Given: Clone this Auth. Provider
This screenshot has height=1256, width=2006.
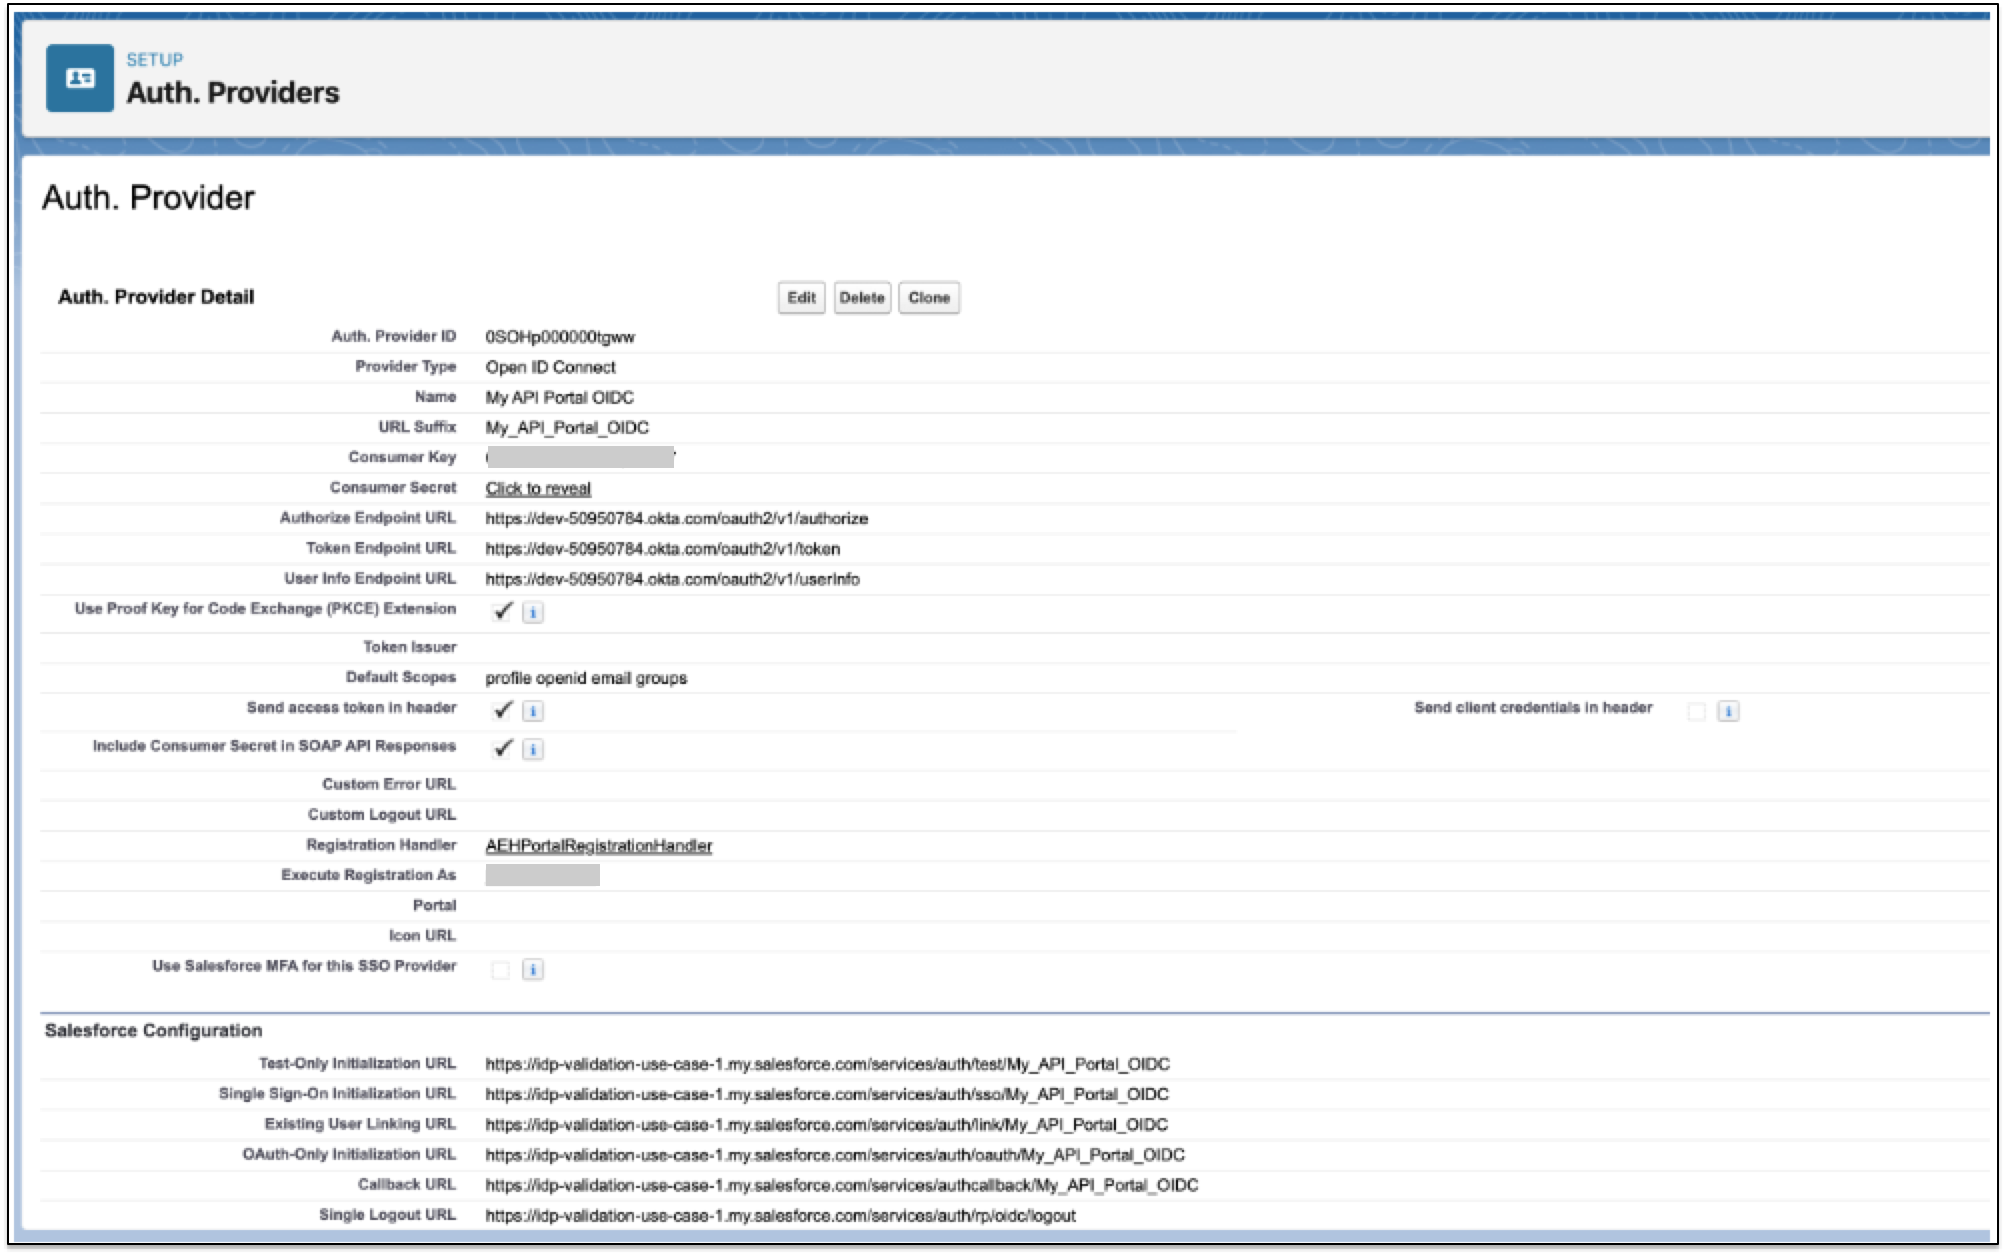Looking at the screenshot, I should [929, 298].
